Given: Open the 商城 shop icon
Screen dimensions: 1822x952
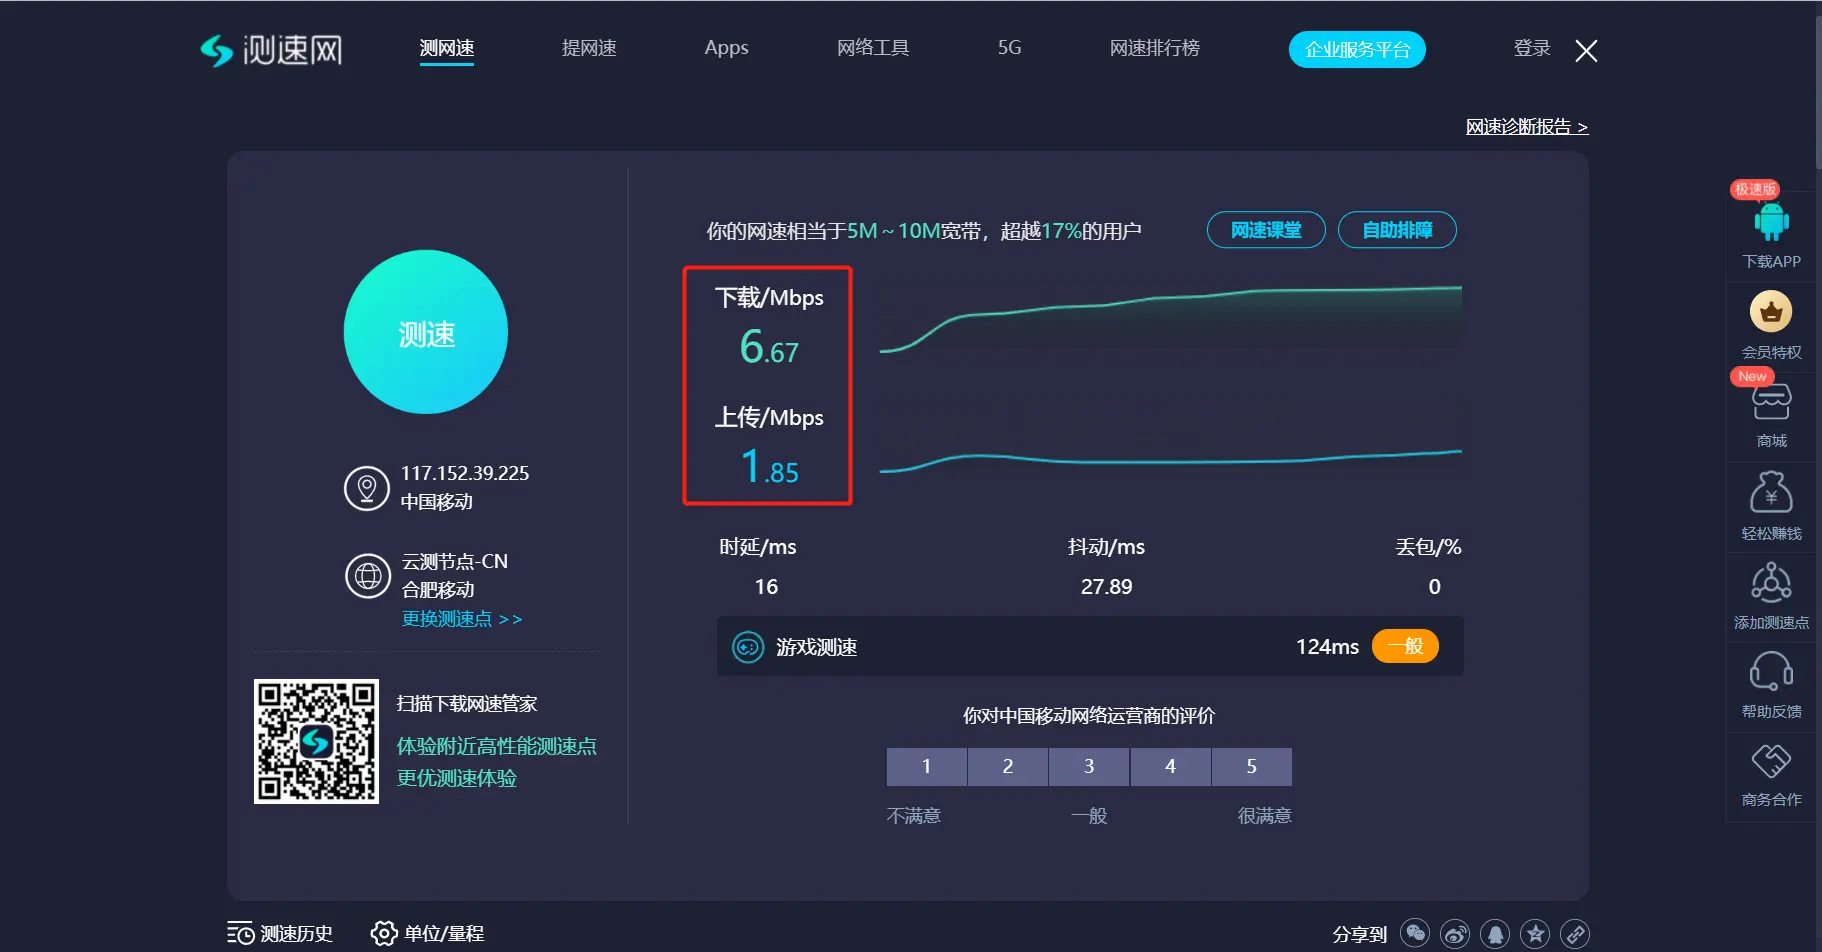Looking at the screenshot, I should click(x=1771, y=403).
